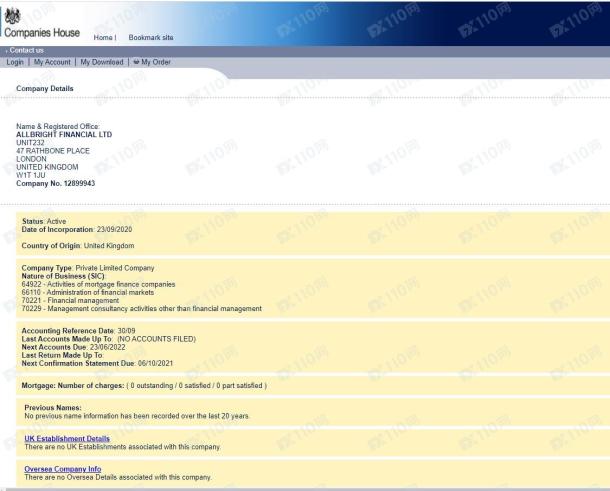Open the My Account menu item
The width and height of the screenshot is (610, 491).
pos(52,62)
